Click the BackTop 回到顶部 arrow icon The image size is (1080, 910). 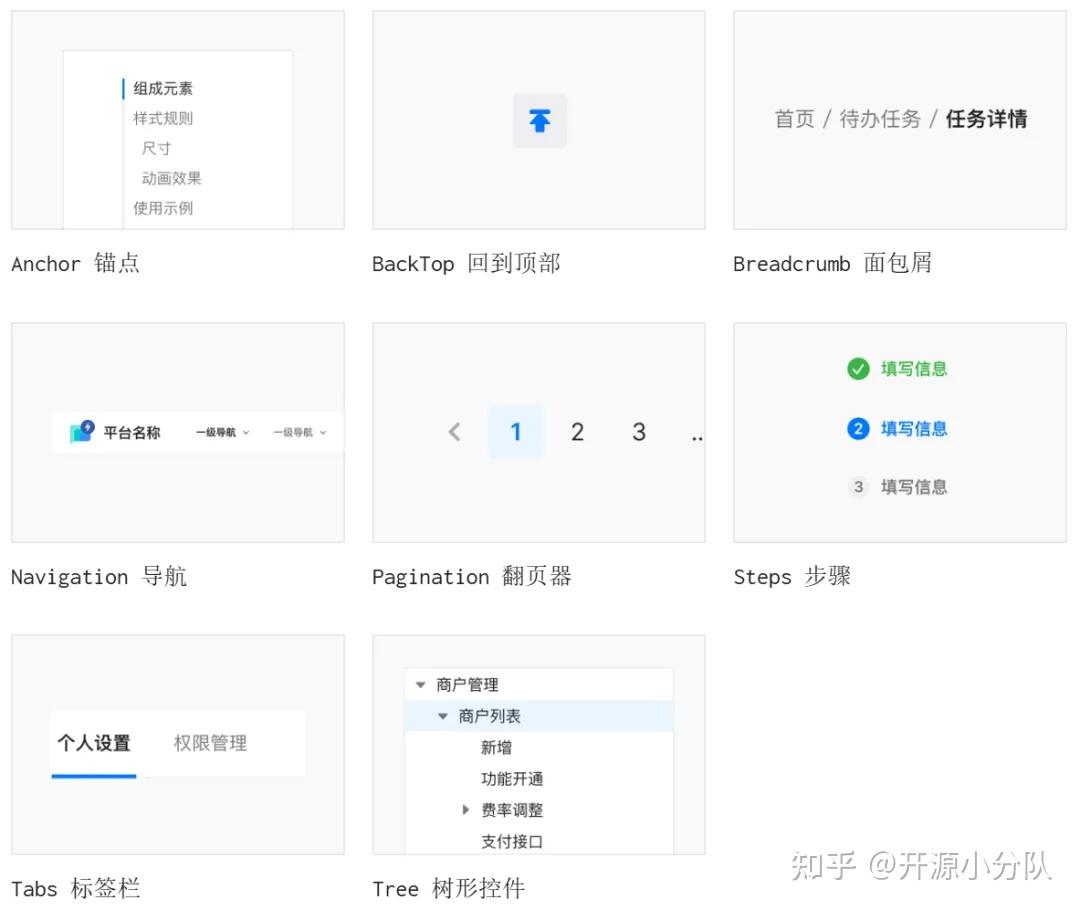(x=540, y=119)
